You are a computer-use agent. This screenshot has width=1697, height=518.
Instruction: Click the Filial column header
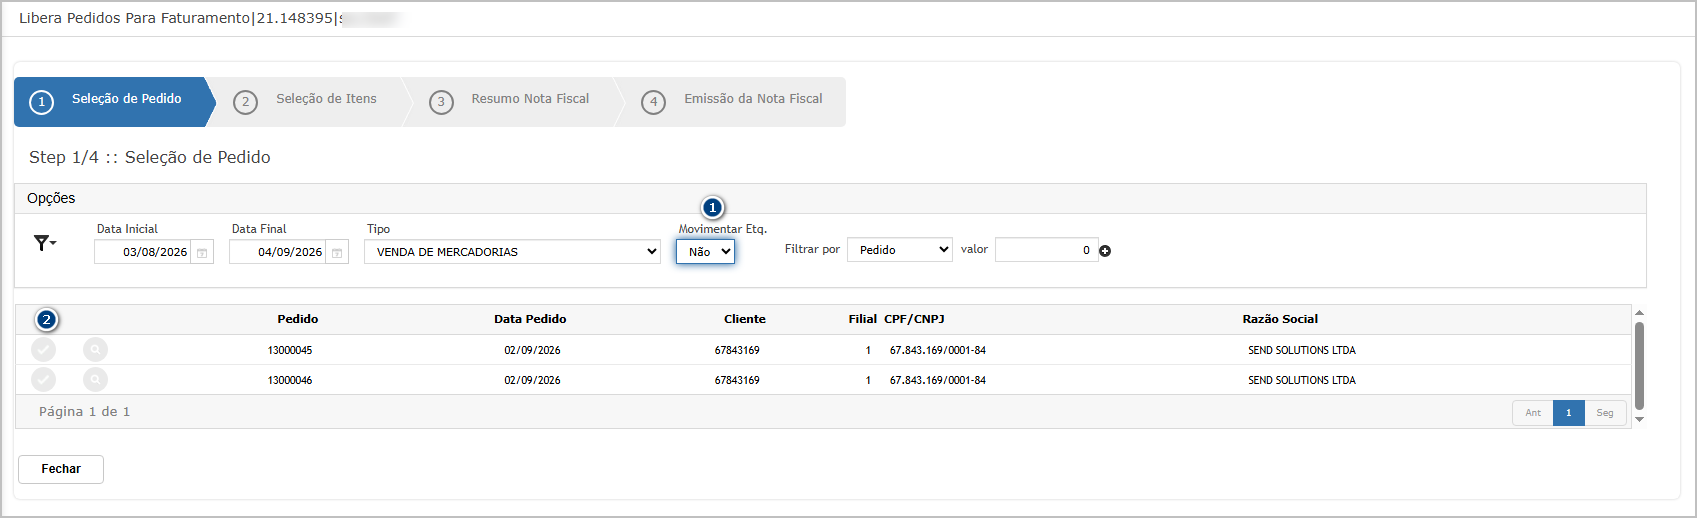click(x=863, y=319)
